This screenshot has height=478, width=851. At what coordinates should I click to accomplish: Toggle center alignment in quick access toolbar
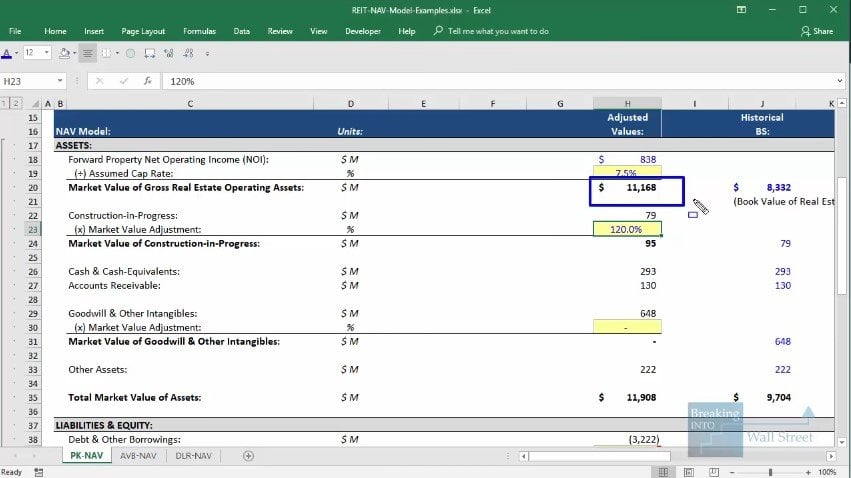tap(87, 53)
